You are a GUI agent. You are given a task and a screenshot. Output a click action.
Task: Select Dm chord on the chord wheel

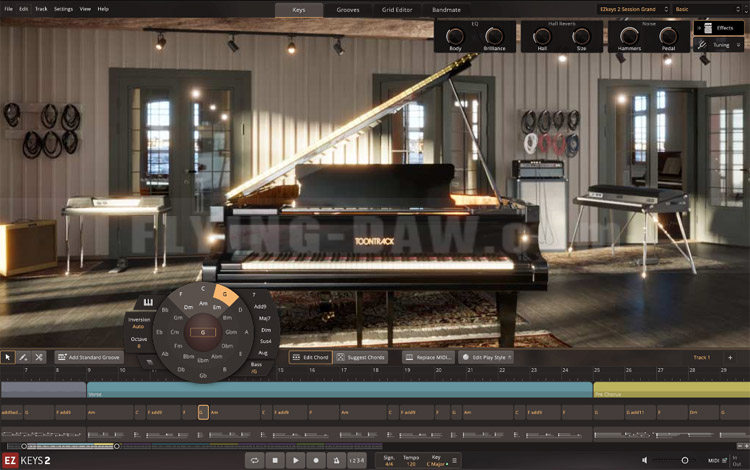[x=188, y=307]
